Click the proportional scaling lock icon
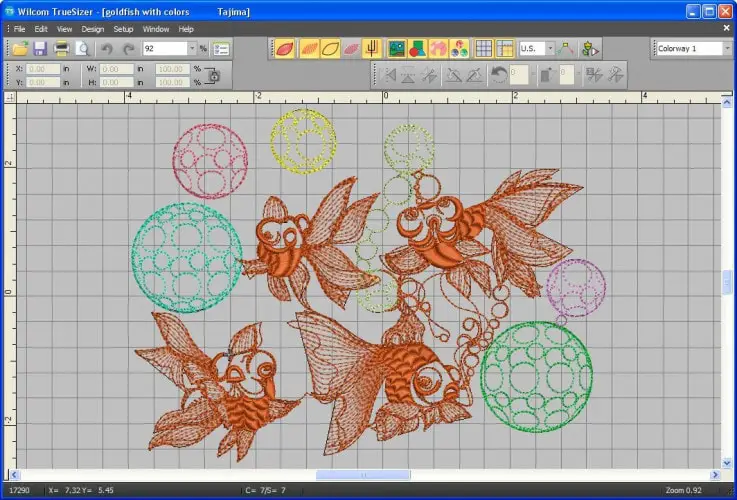 [212, 76]
